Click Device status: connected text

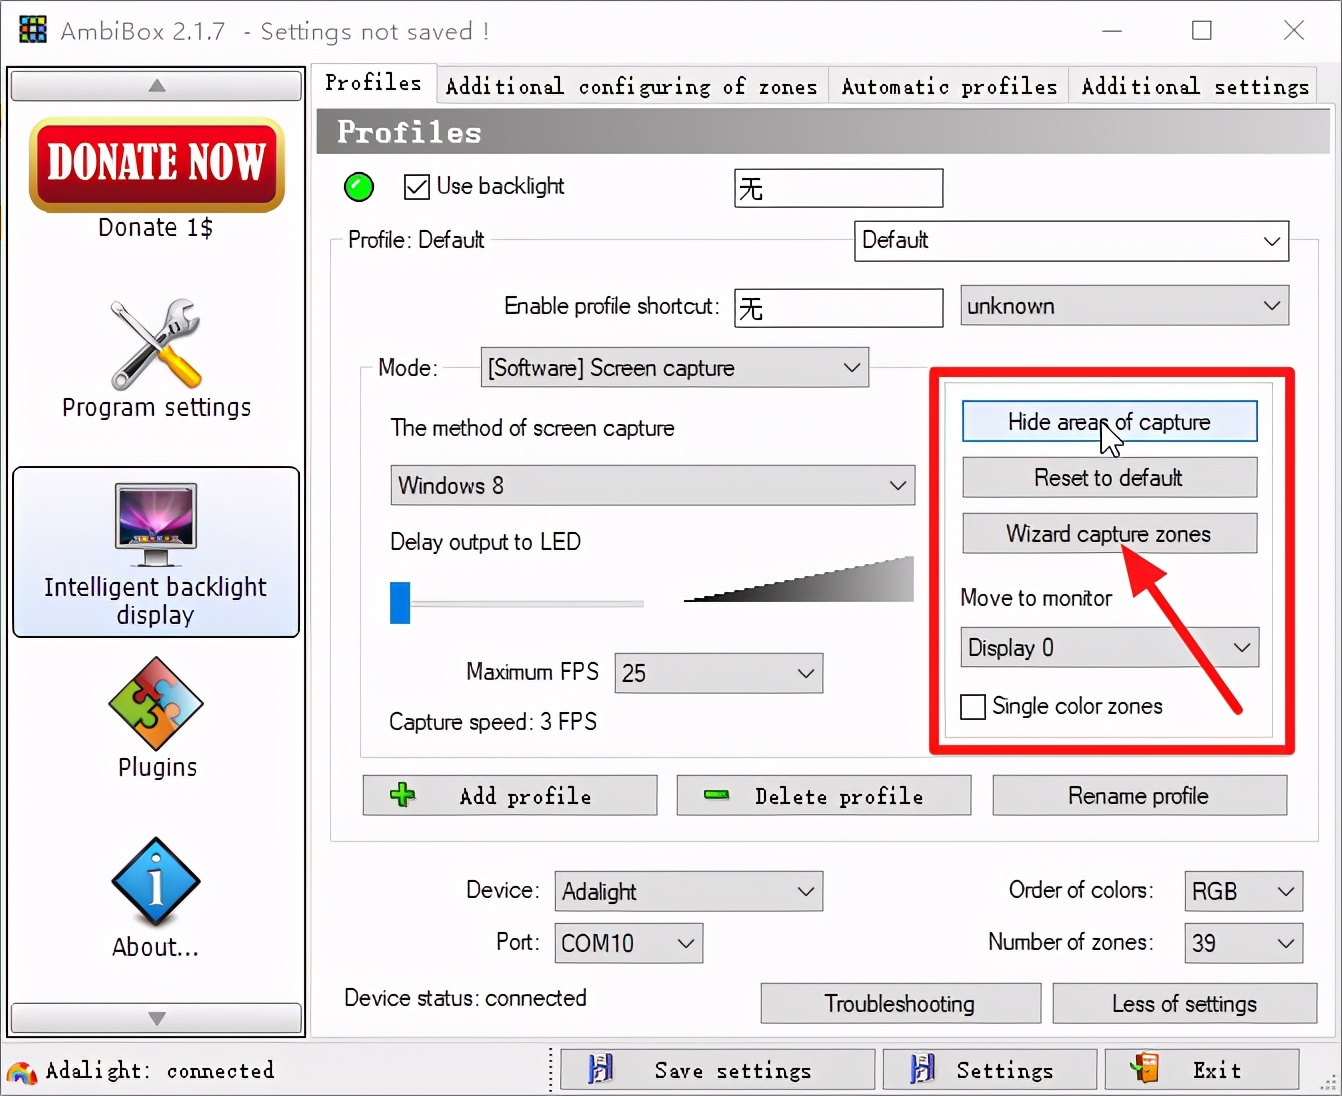coord(466,998)
